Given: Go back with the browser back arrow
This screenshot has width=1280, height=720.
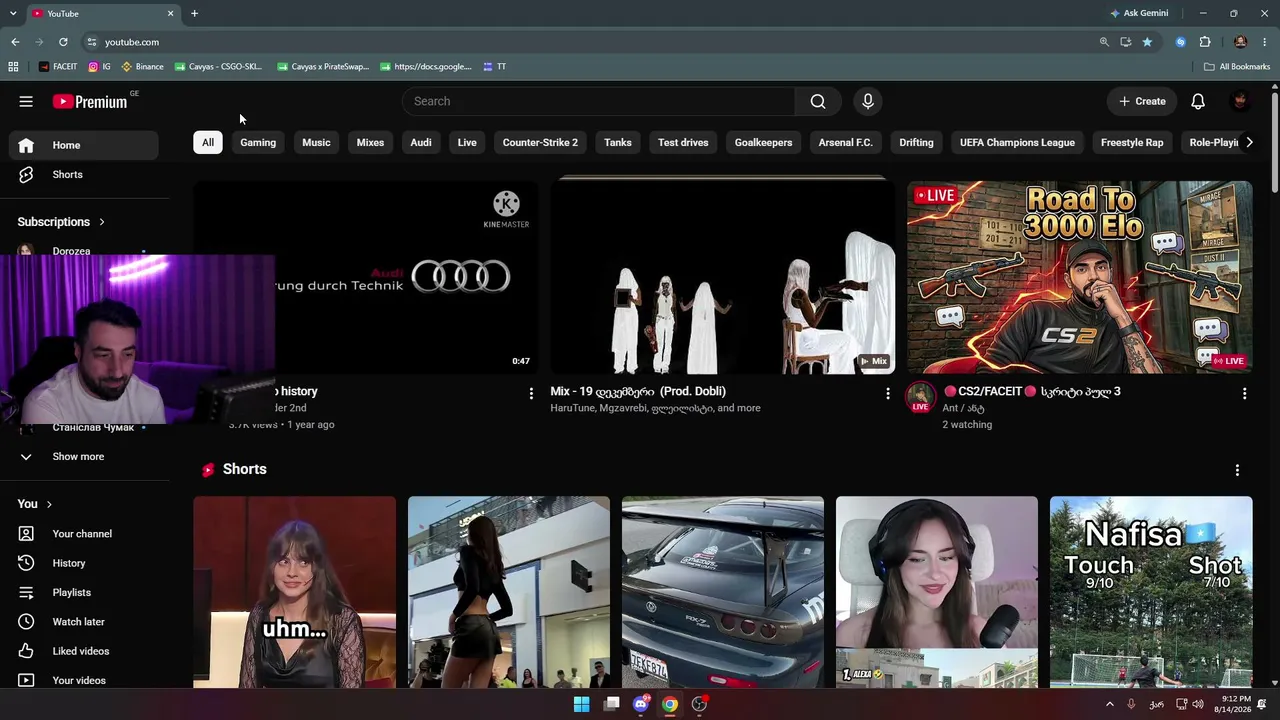Looking at the screenshot, I should click(x=15, y=42).
